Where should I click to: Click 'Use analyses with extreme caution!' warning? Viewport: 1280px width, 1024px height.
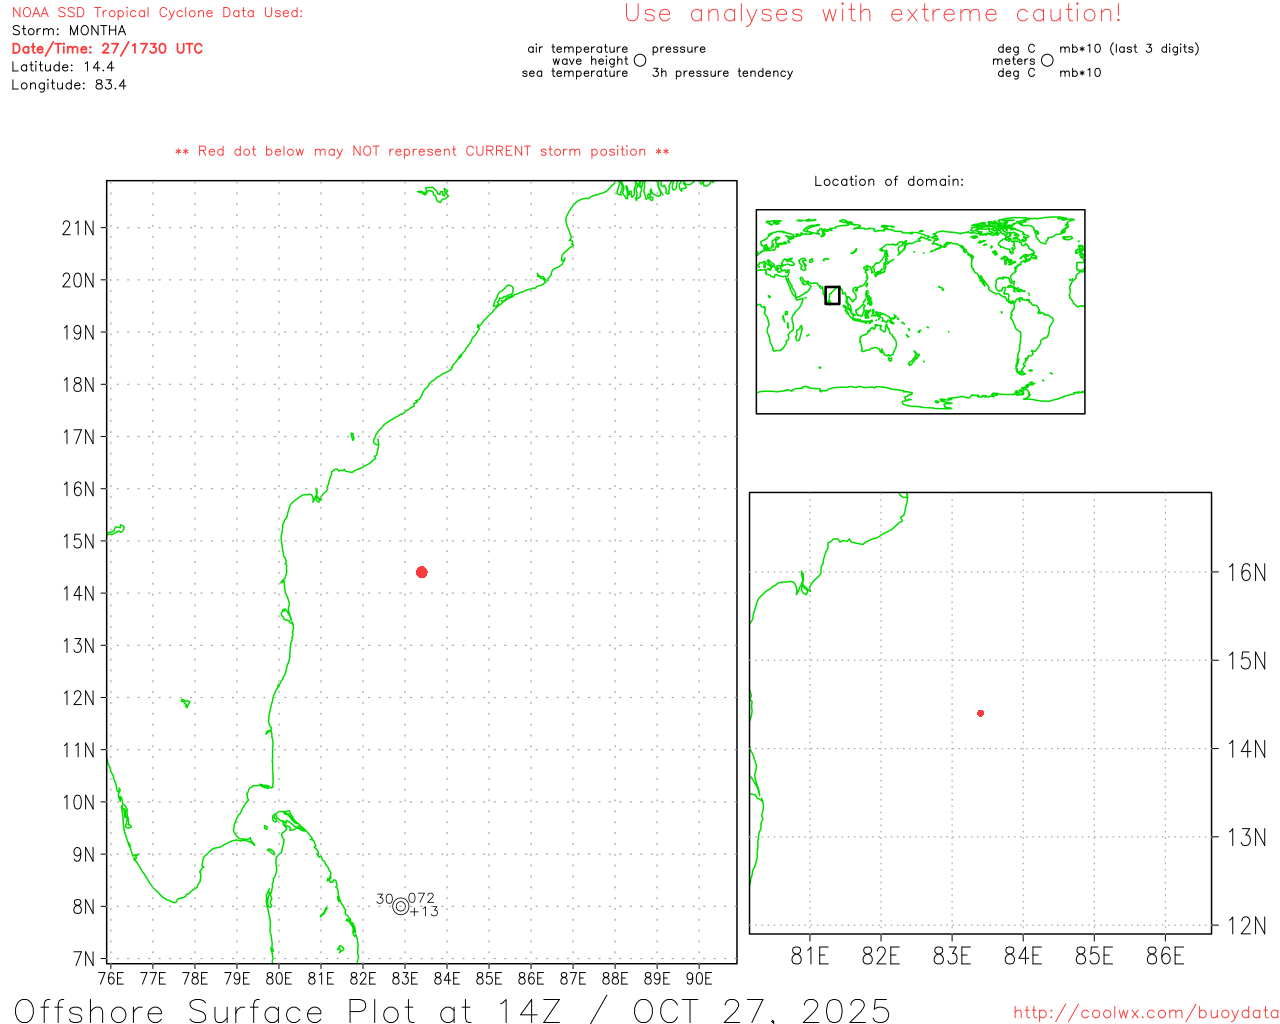tap(872, 14)
